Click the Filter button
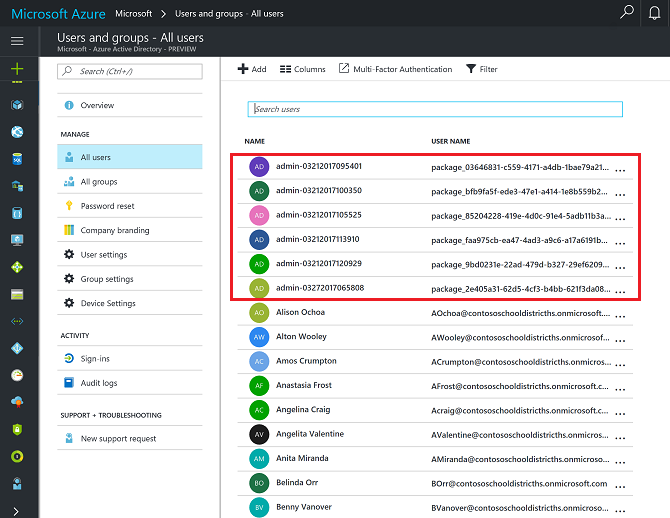The image size is (670, 518). [x=482, y=69]
